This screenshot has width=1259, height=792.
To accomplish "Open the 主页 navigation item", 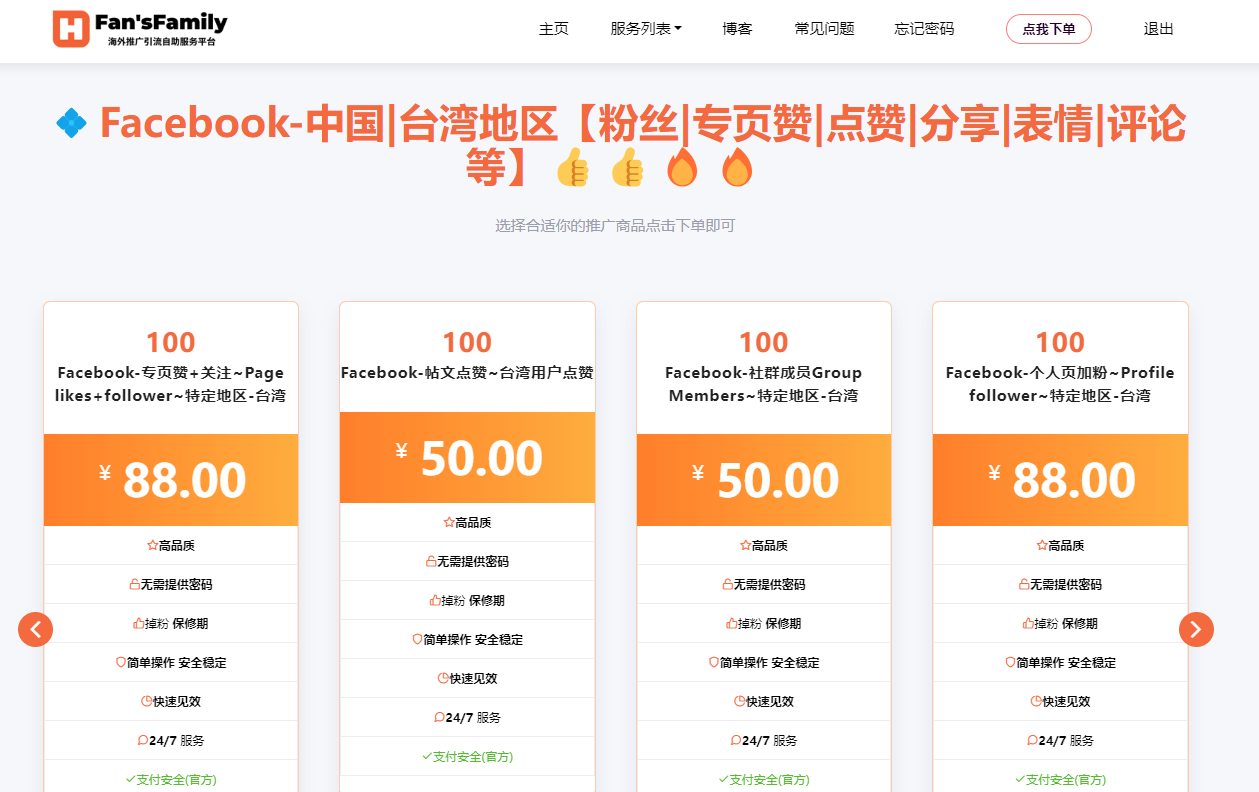I will point(554,29).
